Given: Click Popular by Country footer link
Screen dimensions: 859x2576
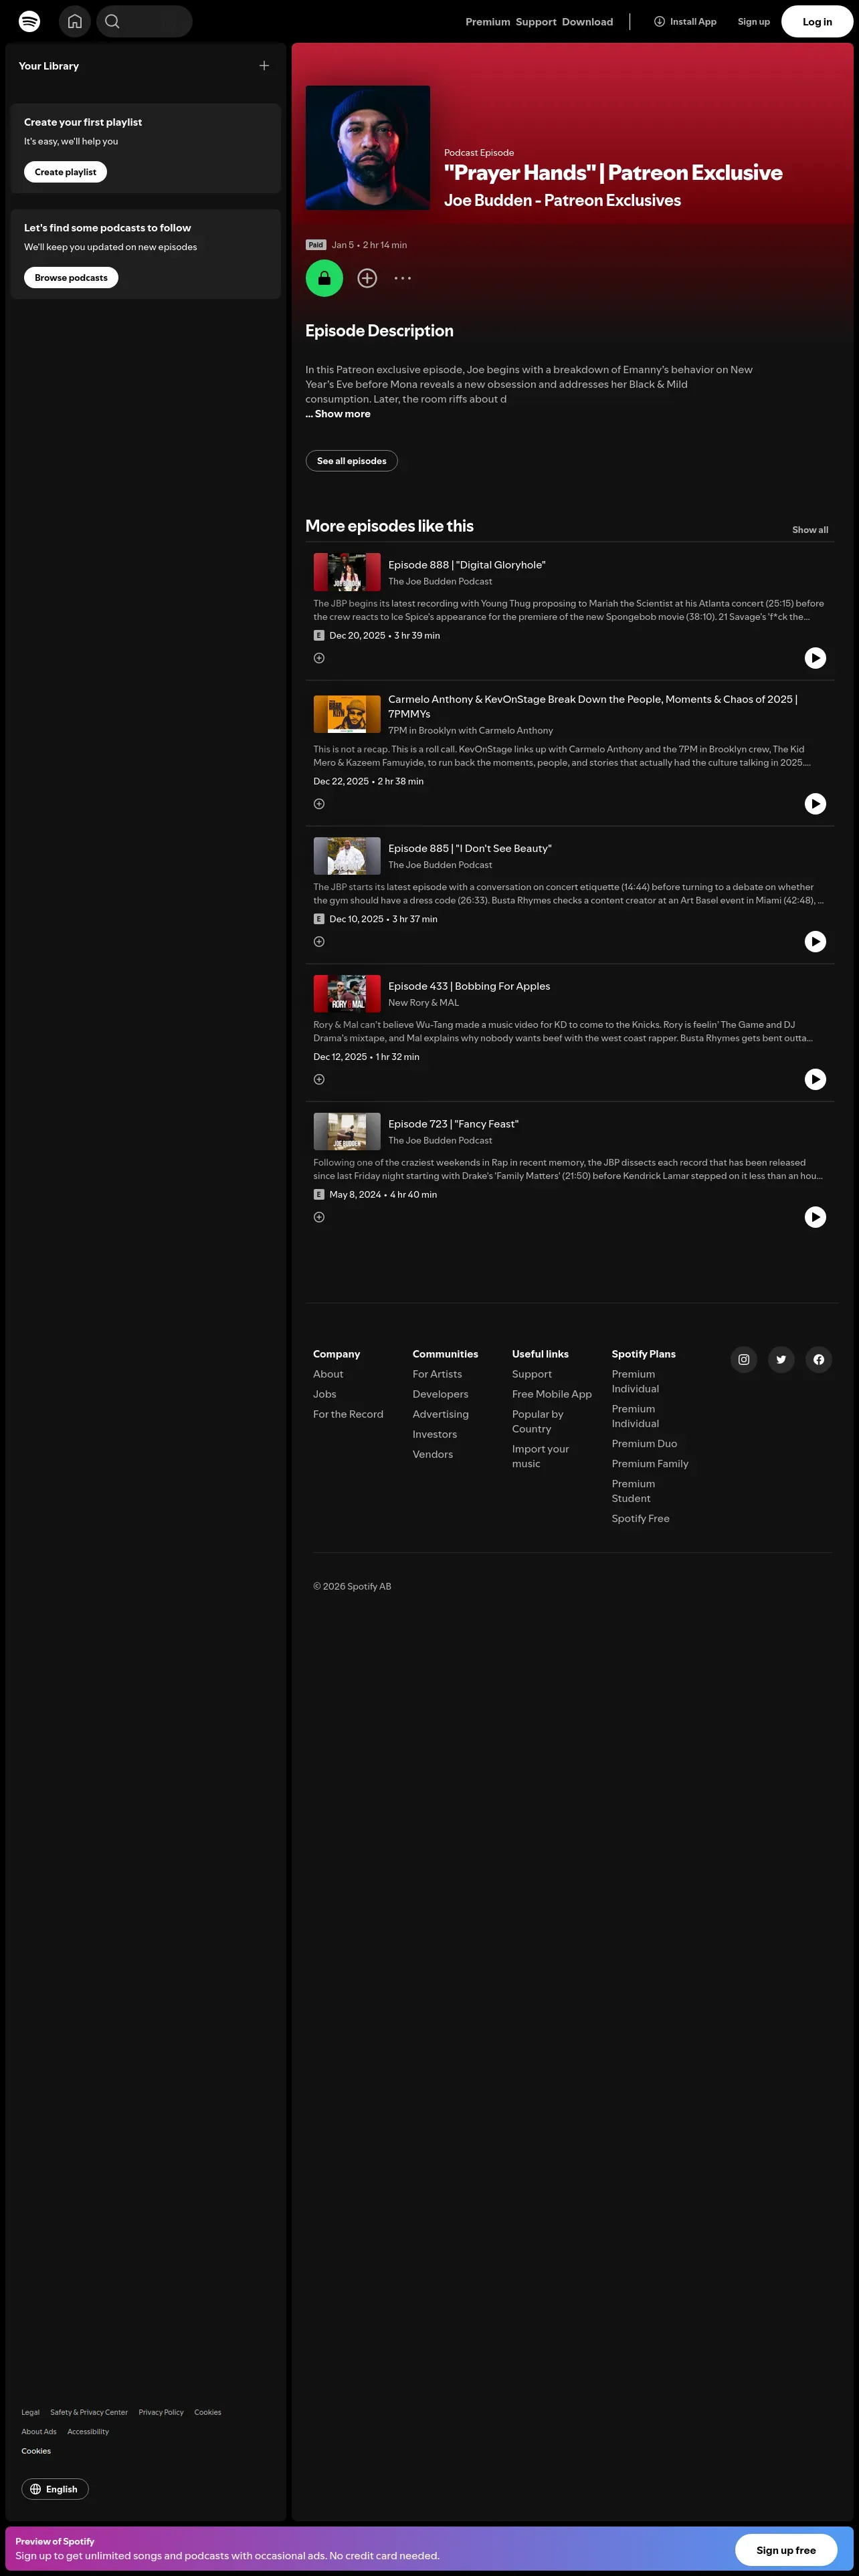Looking at the screenshot, I should (x=538, y=1422).
